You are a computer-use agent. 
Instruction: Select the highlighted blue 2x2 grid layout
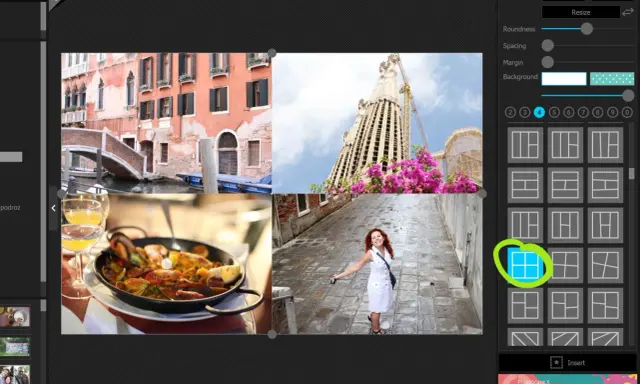pos(525,265)
